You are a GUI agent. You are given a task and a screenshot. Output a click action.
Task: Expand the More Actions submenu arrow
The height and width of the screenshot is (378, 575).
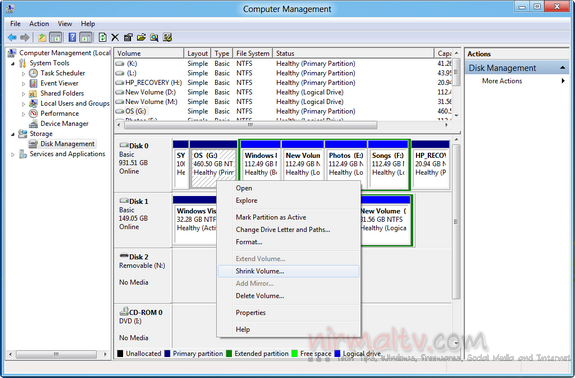(563, 81)
